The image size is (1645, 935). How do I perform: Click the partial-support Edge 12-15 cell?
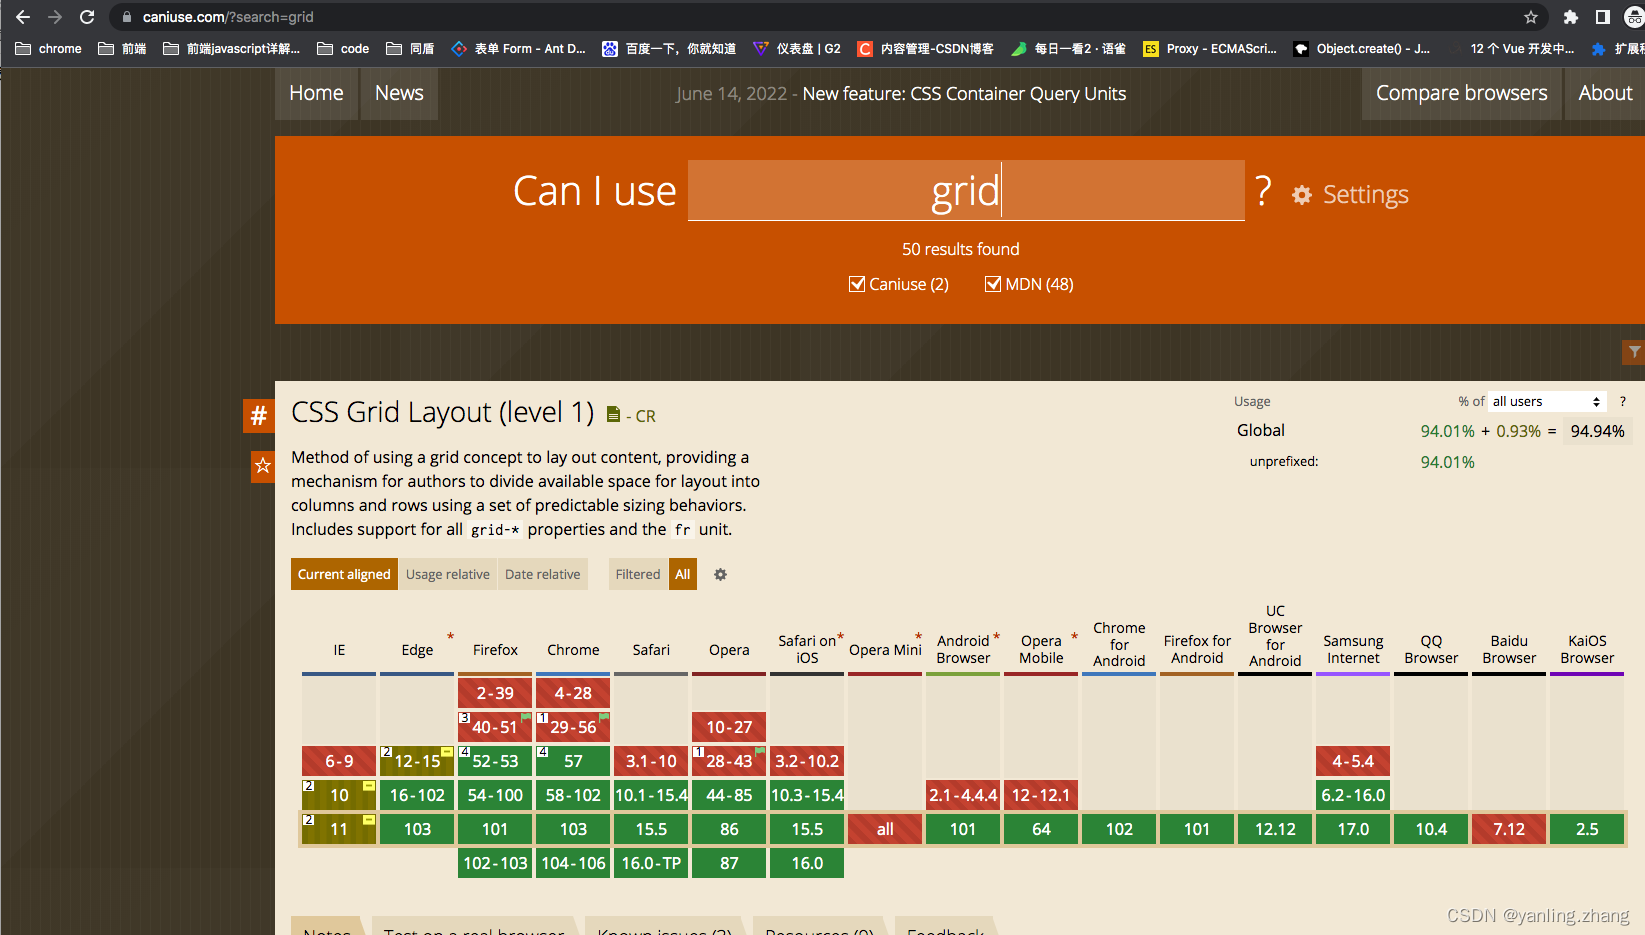pos(417,761)
